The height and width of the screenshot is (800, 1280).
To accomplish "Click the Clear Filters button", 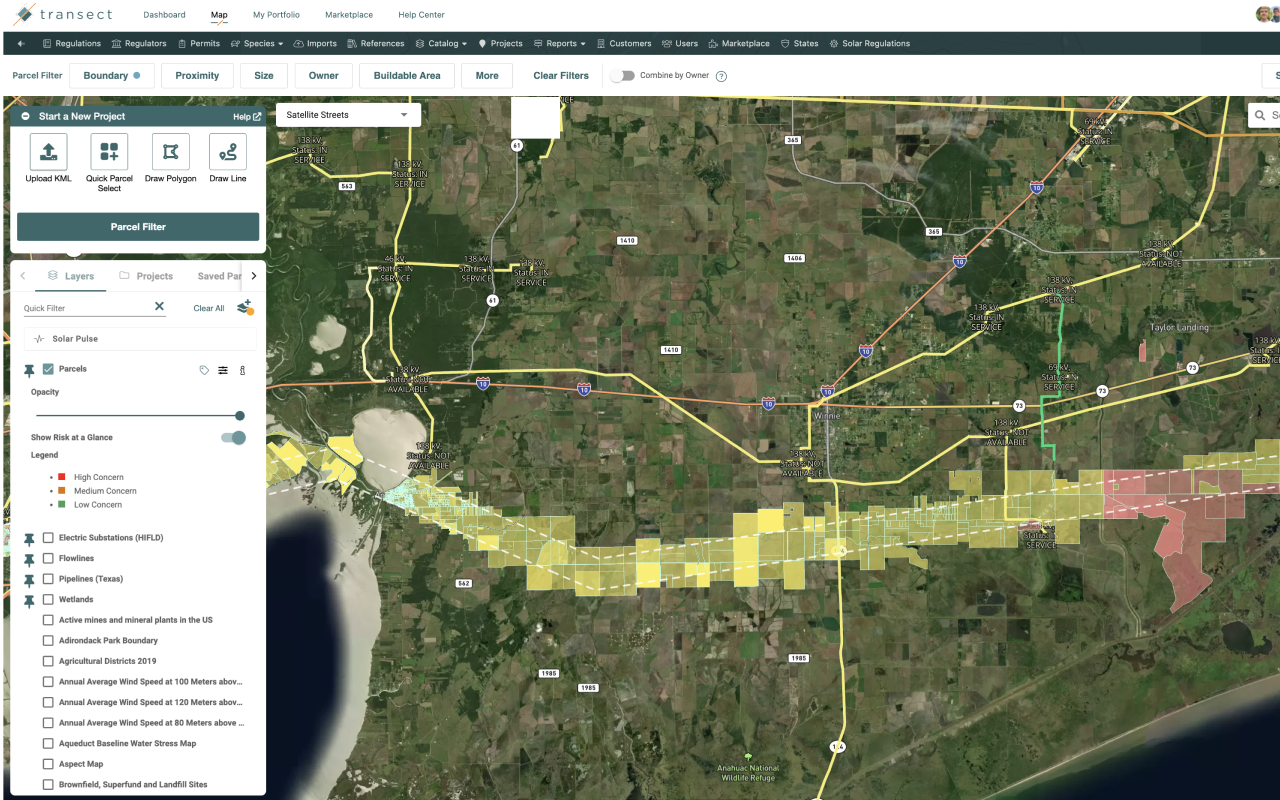I will coord(560,75).
